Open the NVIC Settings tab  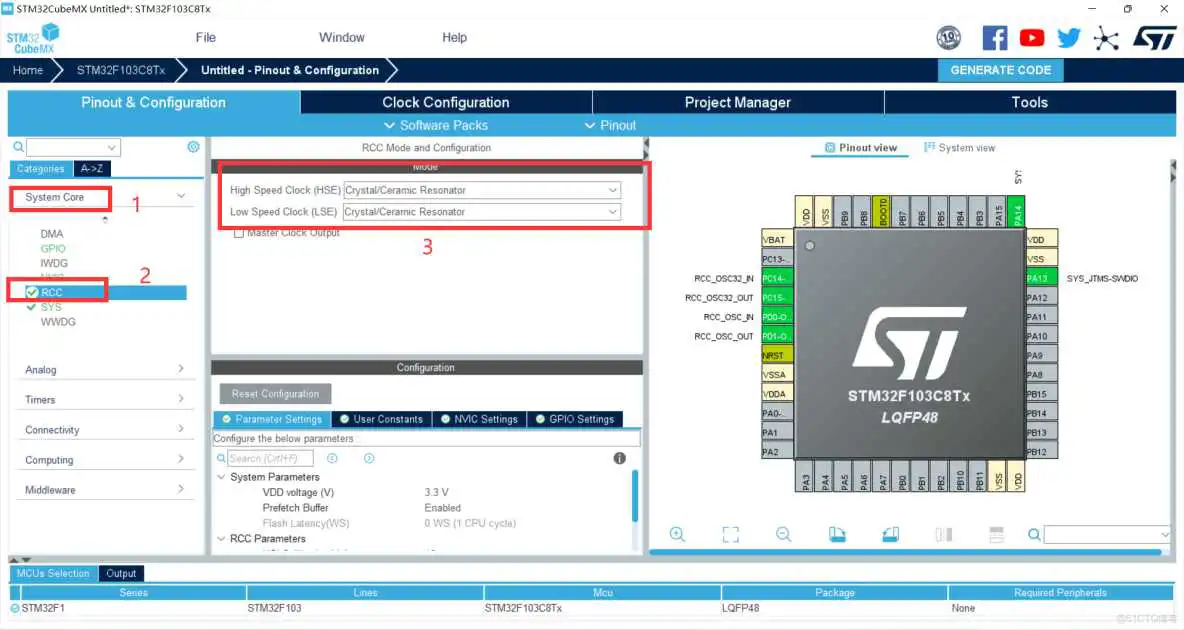479,419
